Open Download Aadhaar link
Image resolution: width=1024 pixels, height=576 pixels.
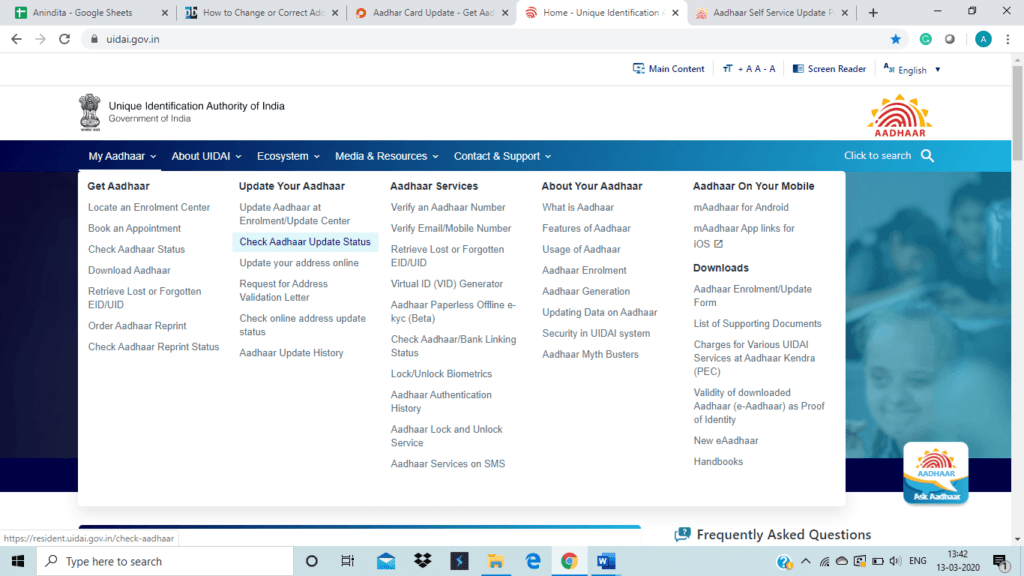pyautogui.click(x=129, y=270)
